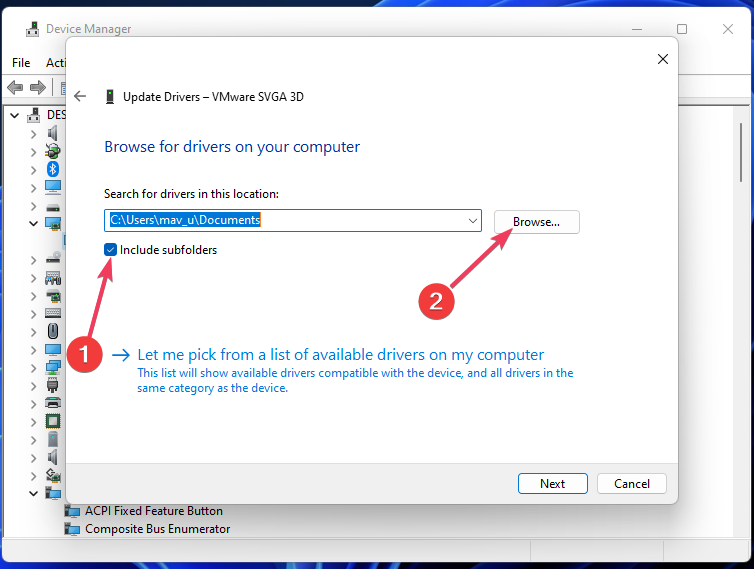Expand the keyboard node chevron
754x569 pixels.
(33, 314)
